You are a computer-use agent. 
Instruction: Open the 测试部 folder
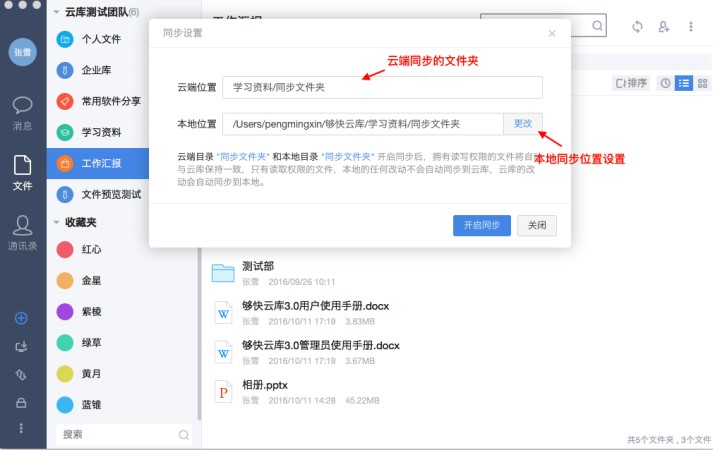tap(258, 266)
